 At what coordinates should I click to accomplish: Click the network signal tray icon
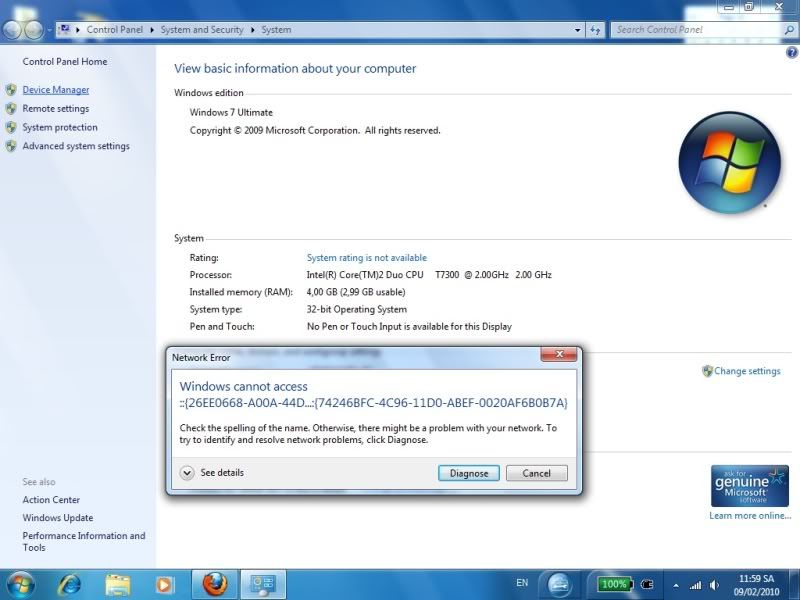pos(695,585)
